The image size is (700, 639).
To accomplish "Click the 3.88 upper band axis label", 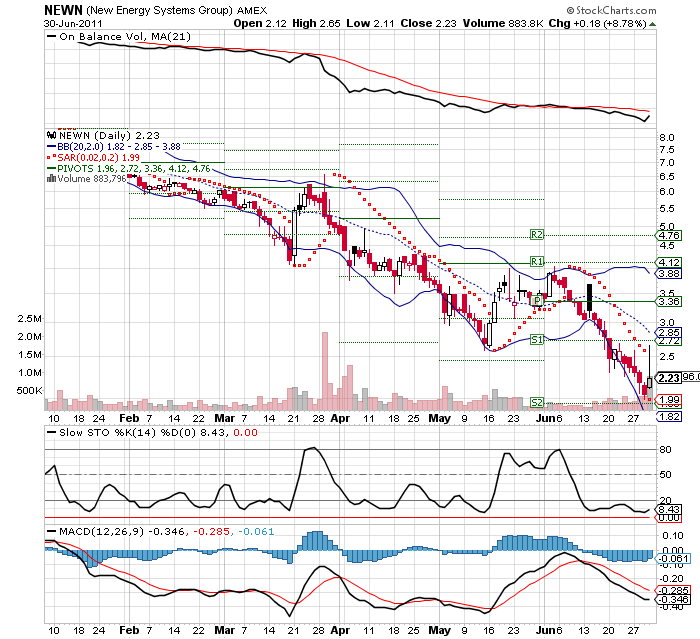I will pyautogui.click(x=669, y=273).
